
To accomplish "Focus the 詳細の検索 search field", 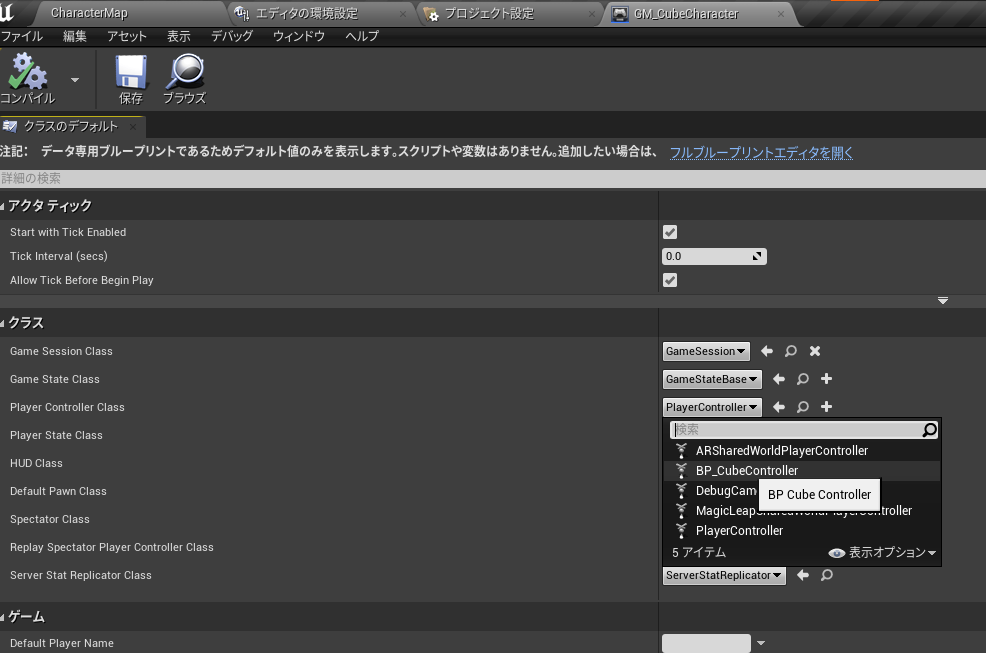I will coord(493,179).
